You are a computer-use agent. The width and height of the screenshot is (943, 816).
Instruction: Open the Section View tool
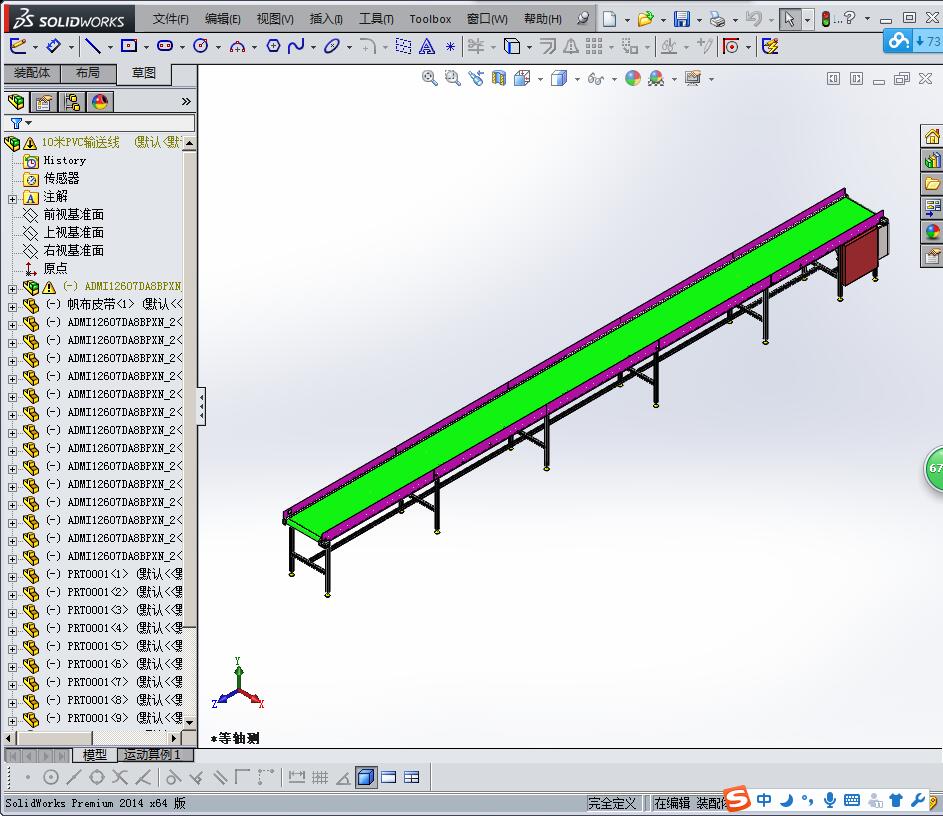[x=501, y=78]
